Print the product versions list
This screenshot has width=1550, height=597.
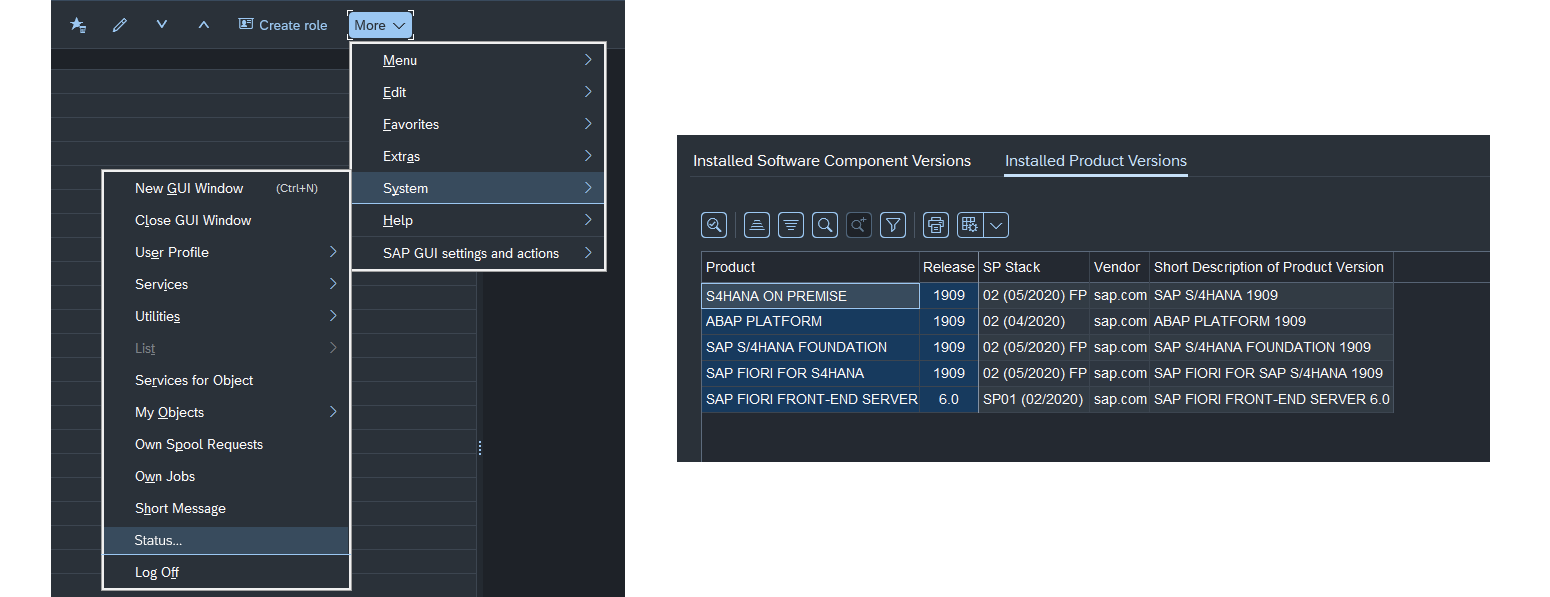[x=935, y=224]
